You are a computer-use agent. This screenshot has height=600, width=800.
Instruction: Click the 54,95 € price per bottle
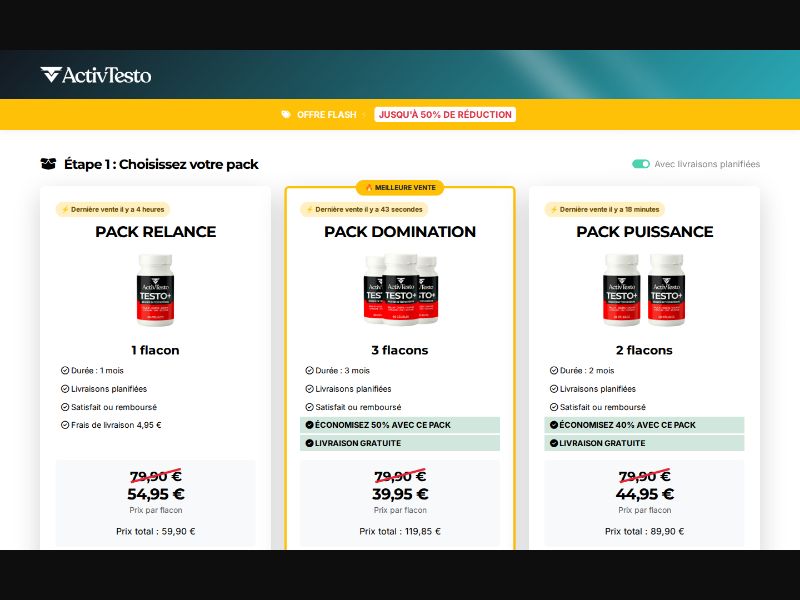[156, 494]
